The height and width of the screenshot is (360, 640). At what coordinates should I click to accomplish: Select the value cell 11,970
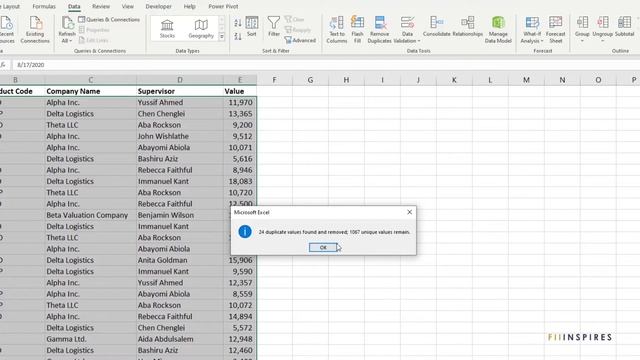click(x=240, y=102)
